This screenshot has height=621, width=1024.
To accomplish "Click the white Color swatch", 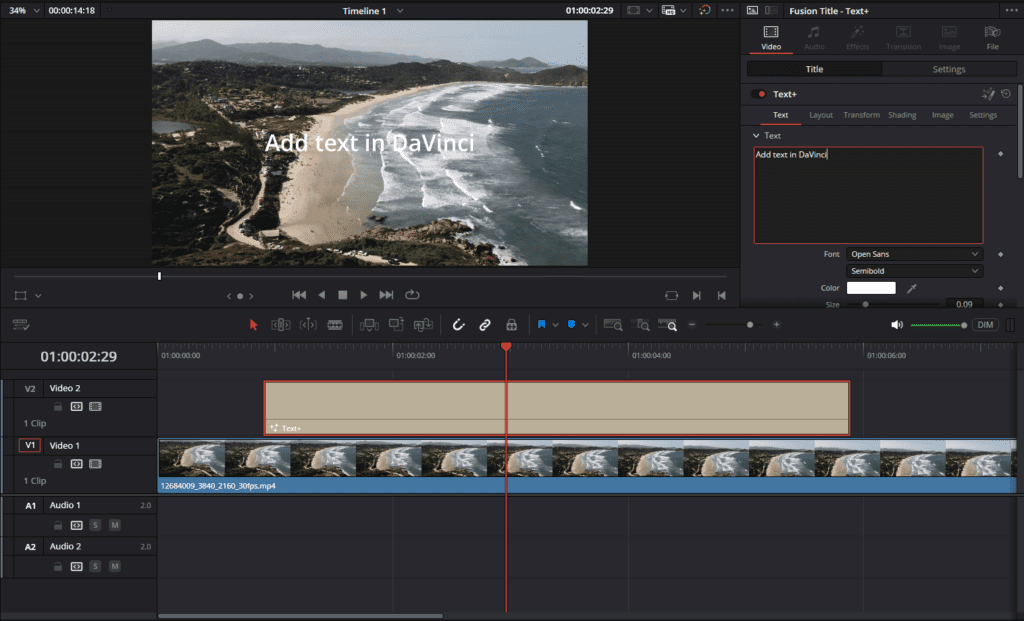I will [871, 288].
